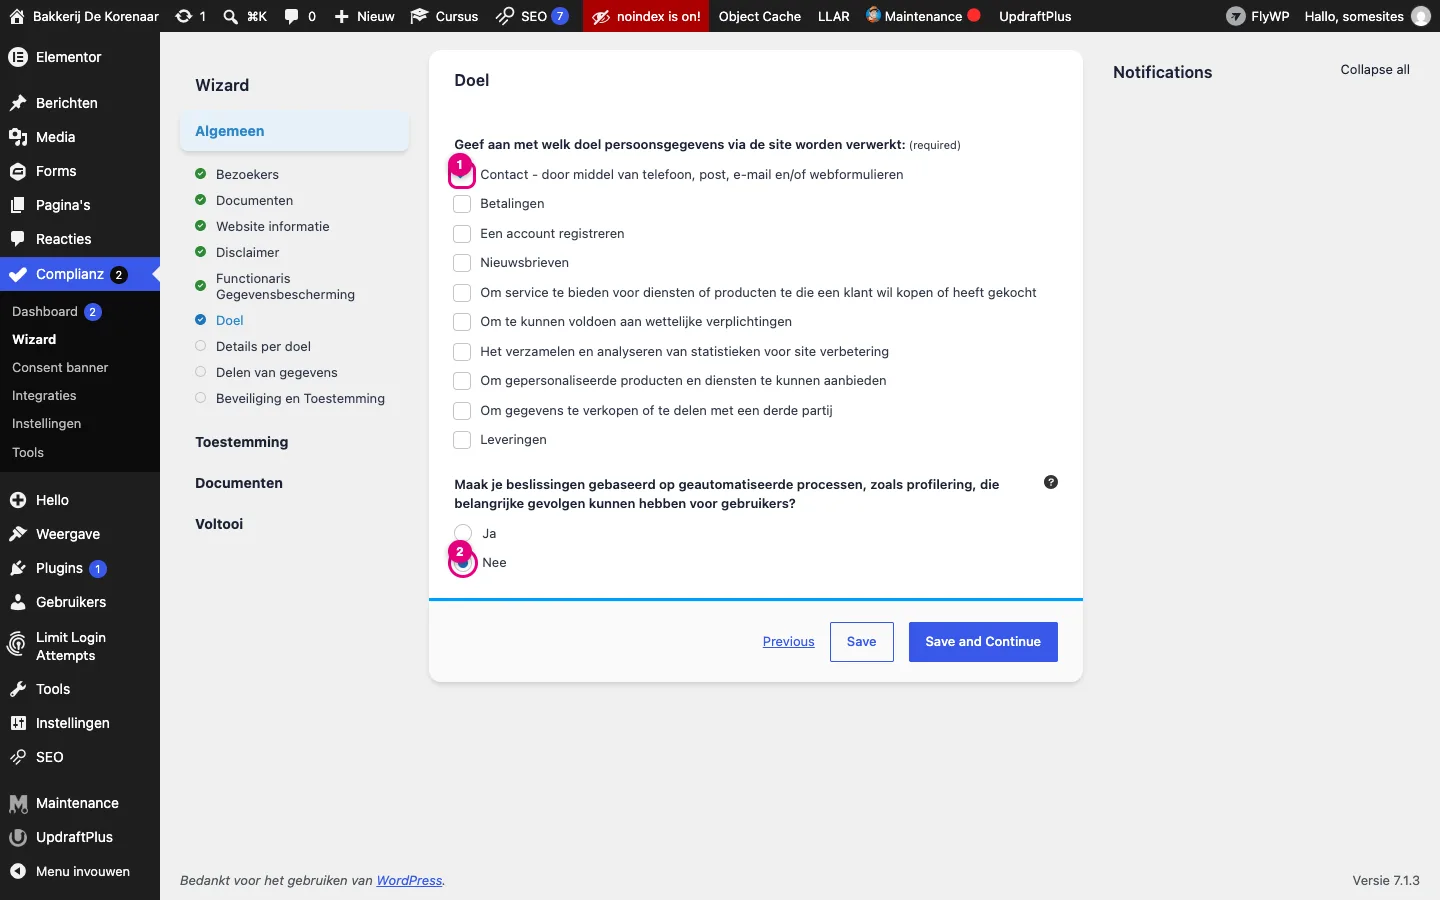1440x900 pixels.
Task: Select the Ja radio button
Action: click(463, 533)
